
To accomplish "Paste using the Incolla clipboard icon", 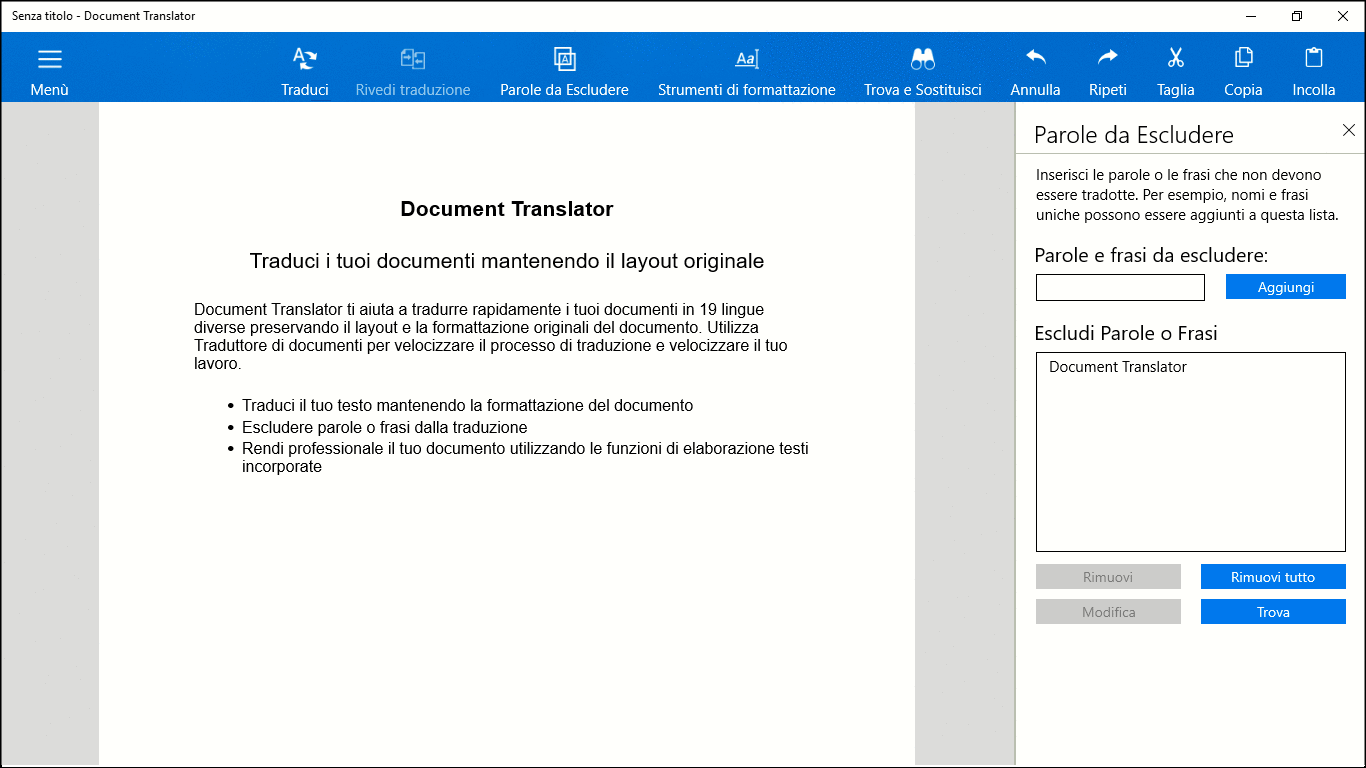I will tap(1314, 60).
